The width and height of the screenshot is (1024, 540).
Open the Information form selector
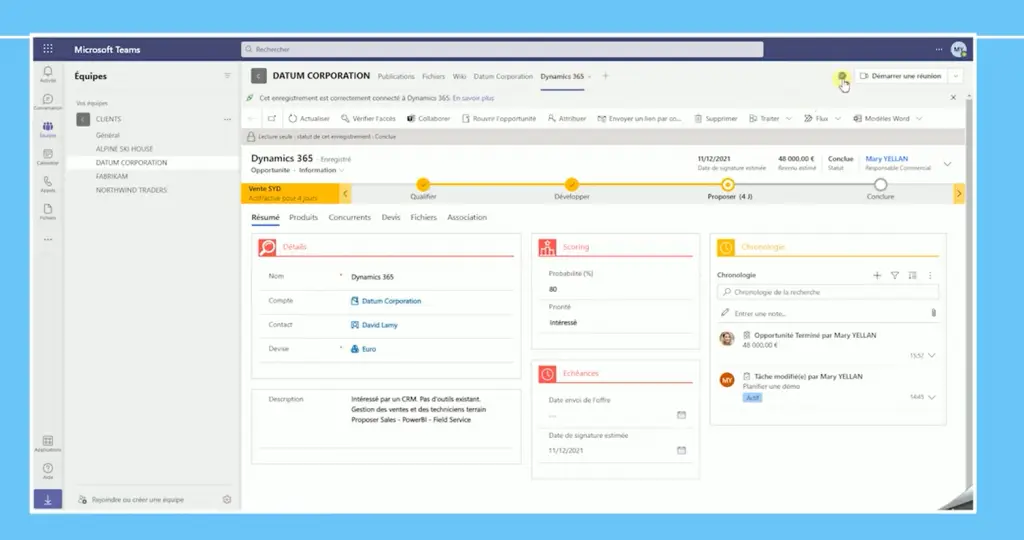321,170
